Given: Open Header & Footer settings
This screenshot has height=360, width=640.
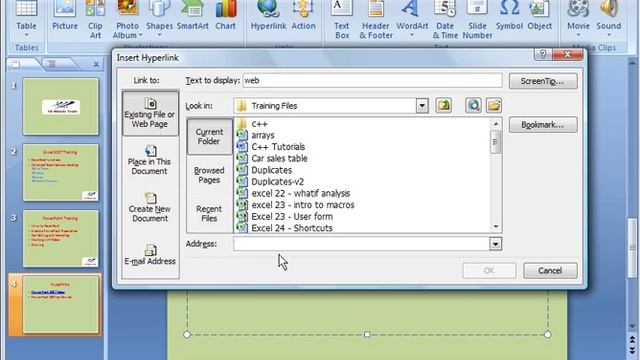Looking at the screenshot, I should [376, 20].
